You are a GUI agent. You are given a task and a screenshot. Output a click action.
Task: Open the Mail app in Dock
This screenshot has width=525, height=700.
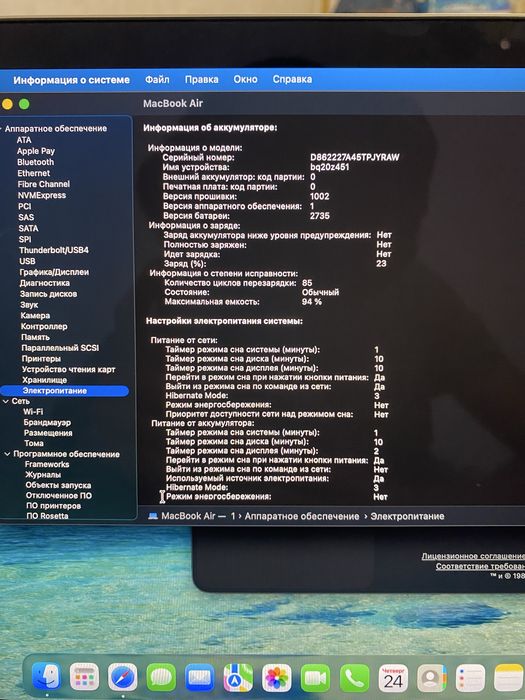pos(200,678)
